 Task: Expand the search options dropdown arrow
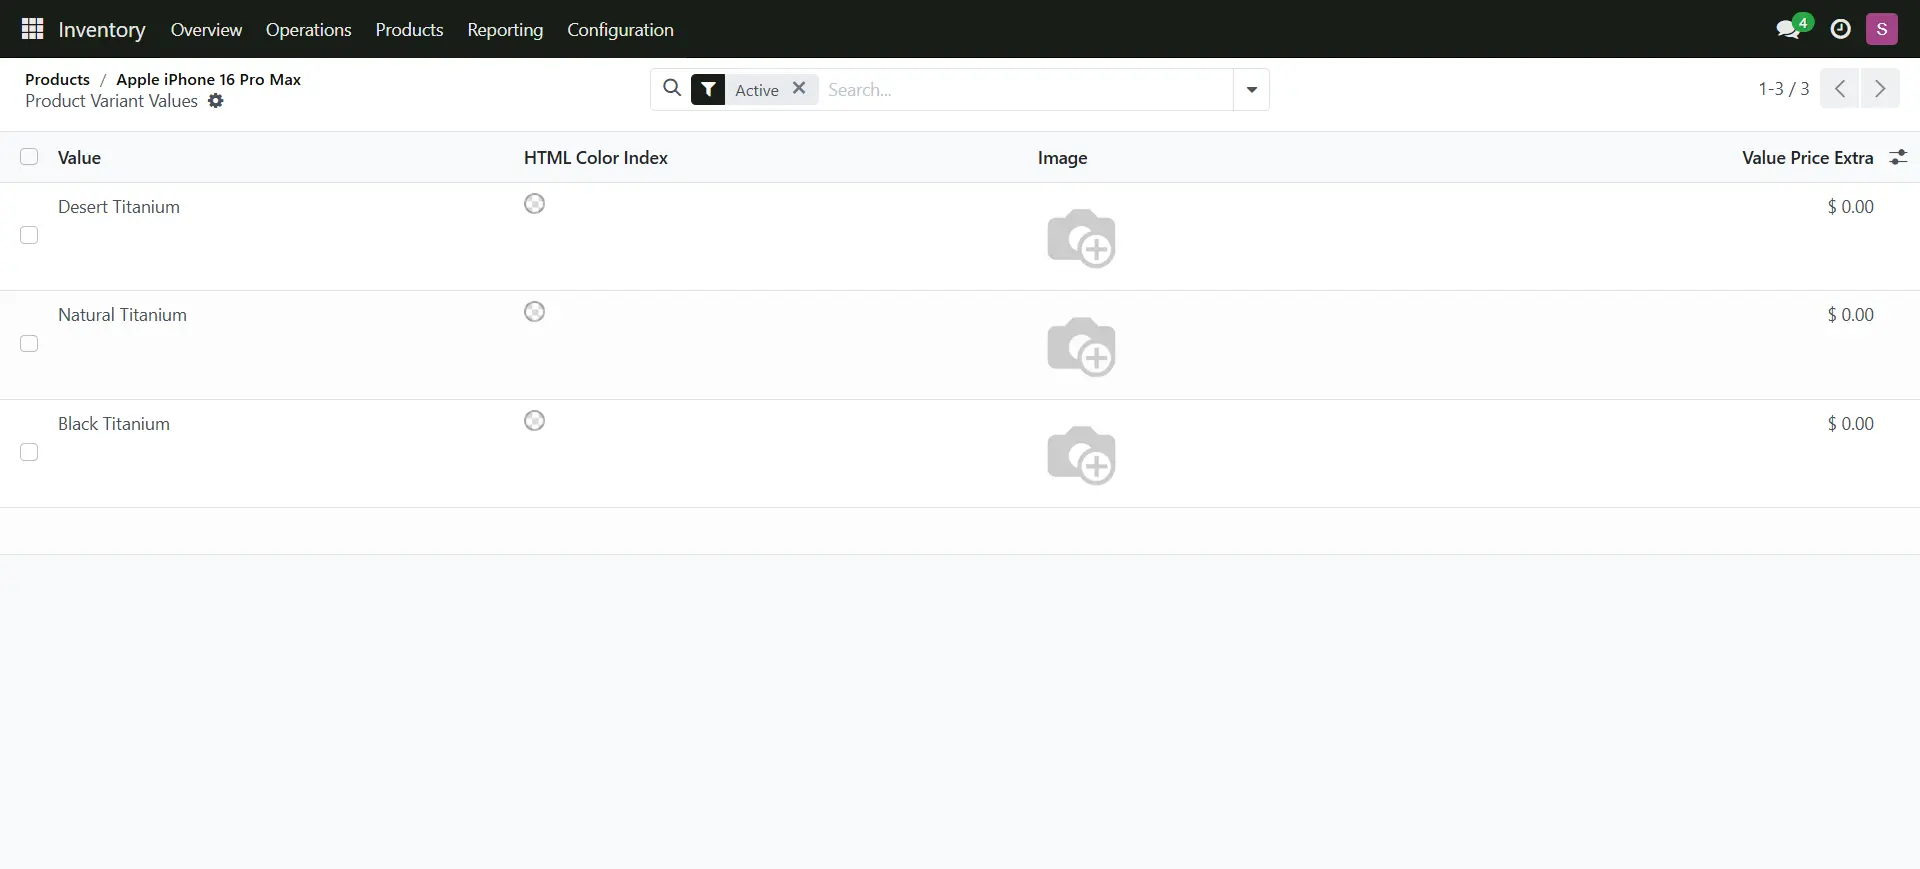1251,90
